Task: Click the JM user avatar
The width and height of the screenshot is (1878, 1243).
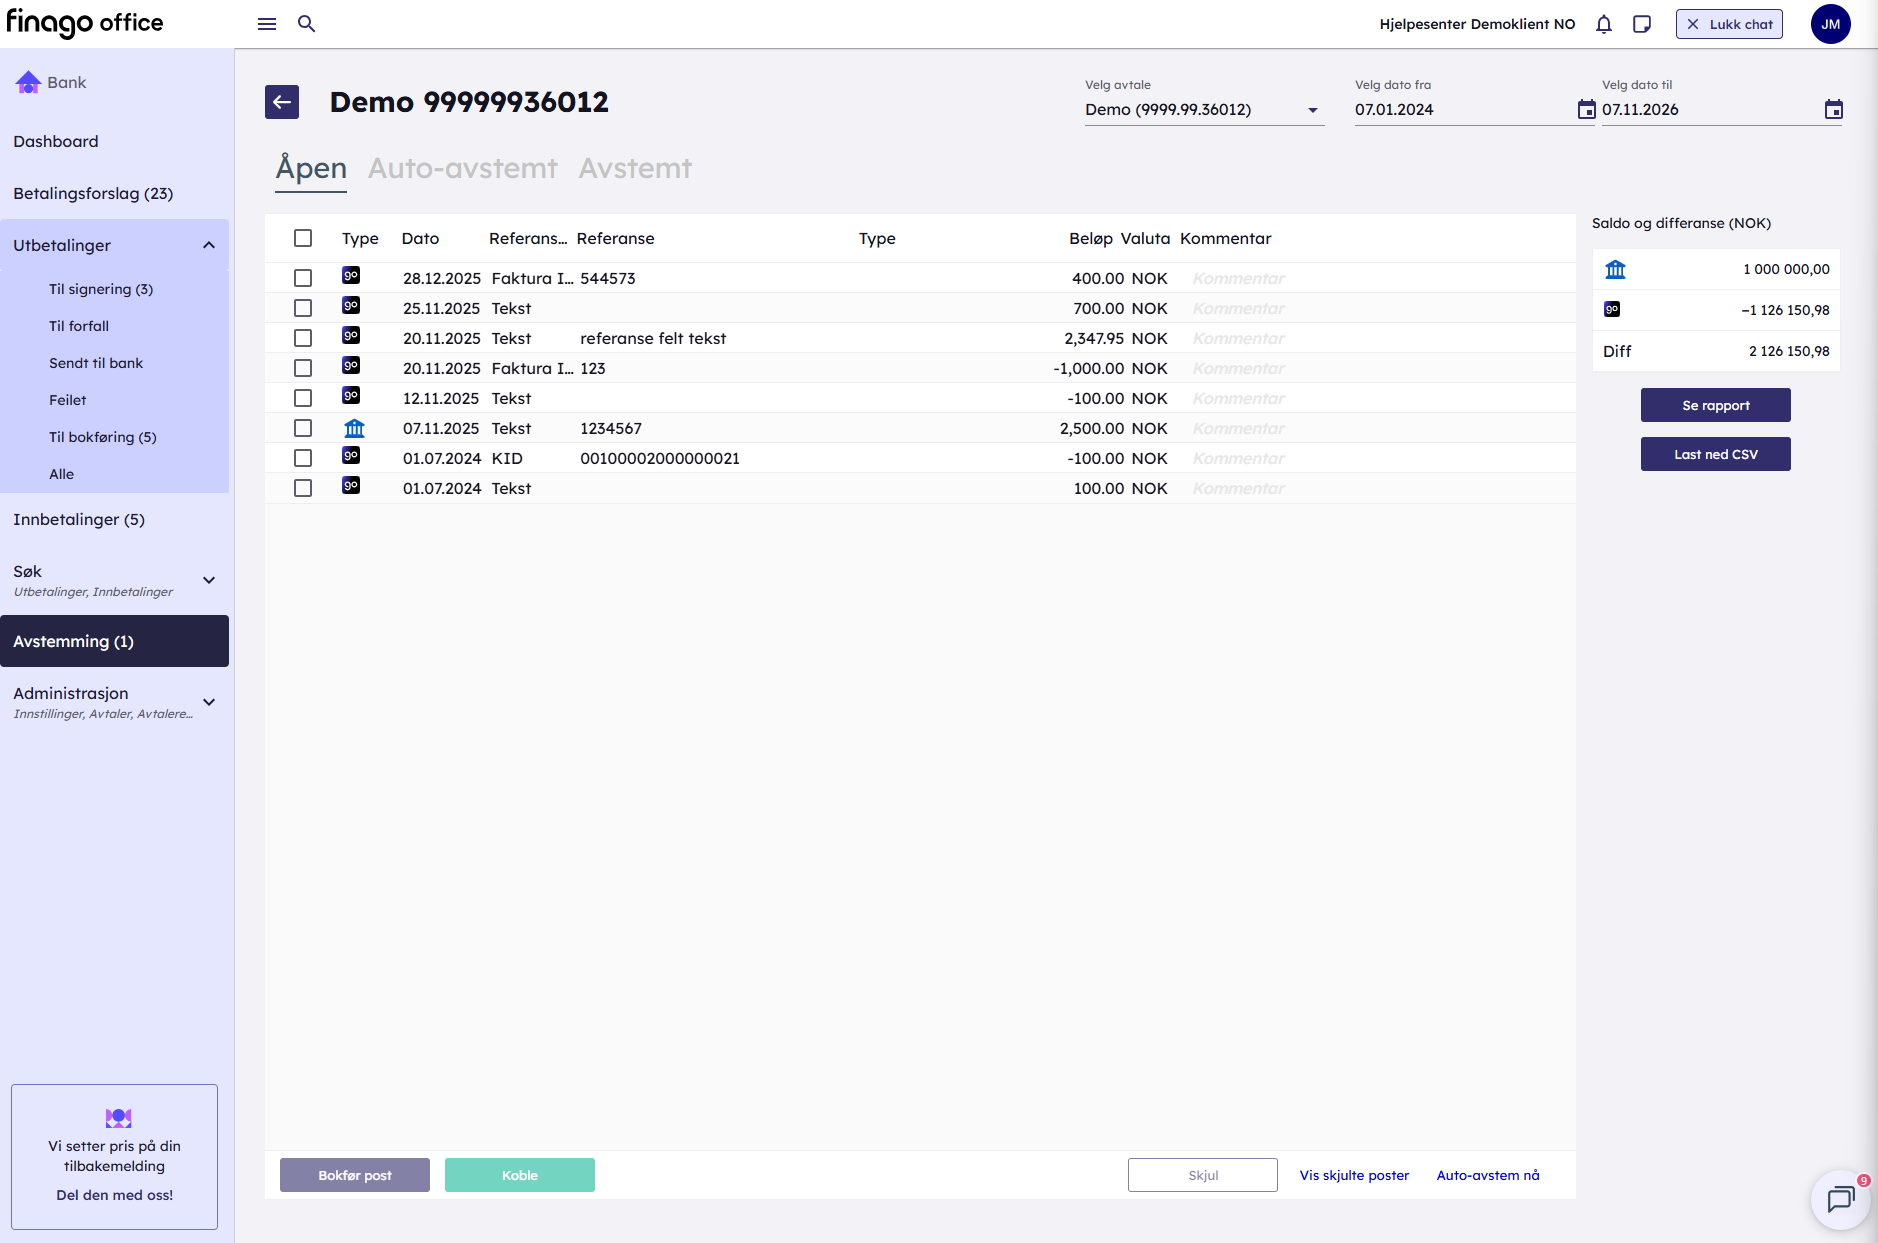Action: 1830,24
